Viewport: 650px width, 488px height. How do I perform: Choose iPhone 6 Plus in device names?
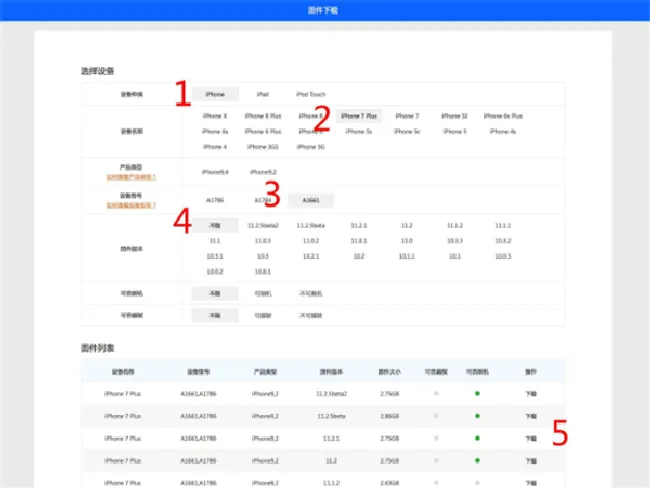(x=263, y=131)
